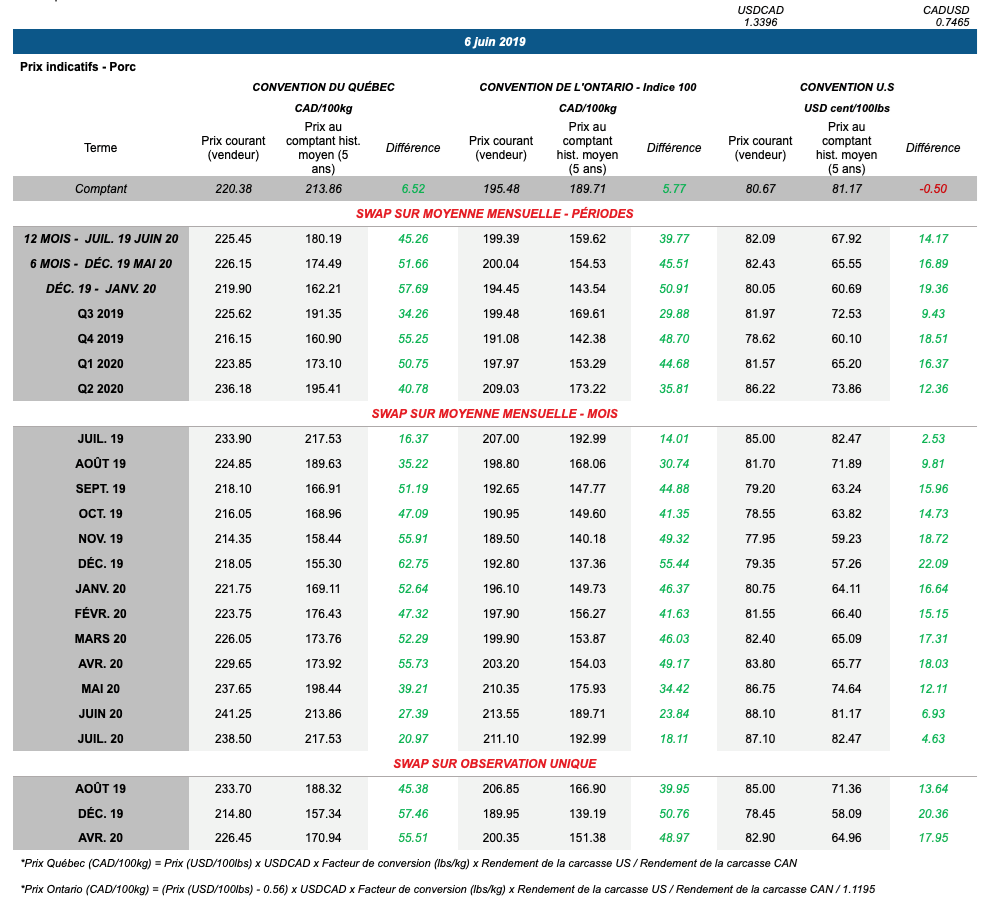
Task: Click the "Terme" column header
Action: point(100,148)
